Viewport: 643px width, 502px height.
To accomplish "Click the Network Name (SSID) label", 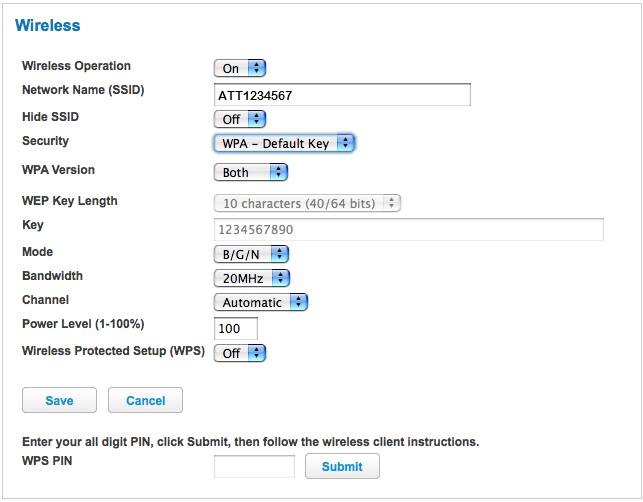I will 83,91.
